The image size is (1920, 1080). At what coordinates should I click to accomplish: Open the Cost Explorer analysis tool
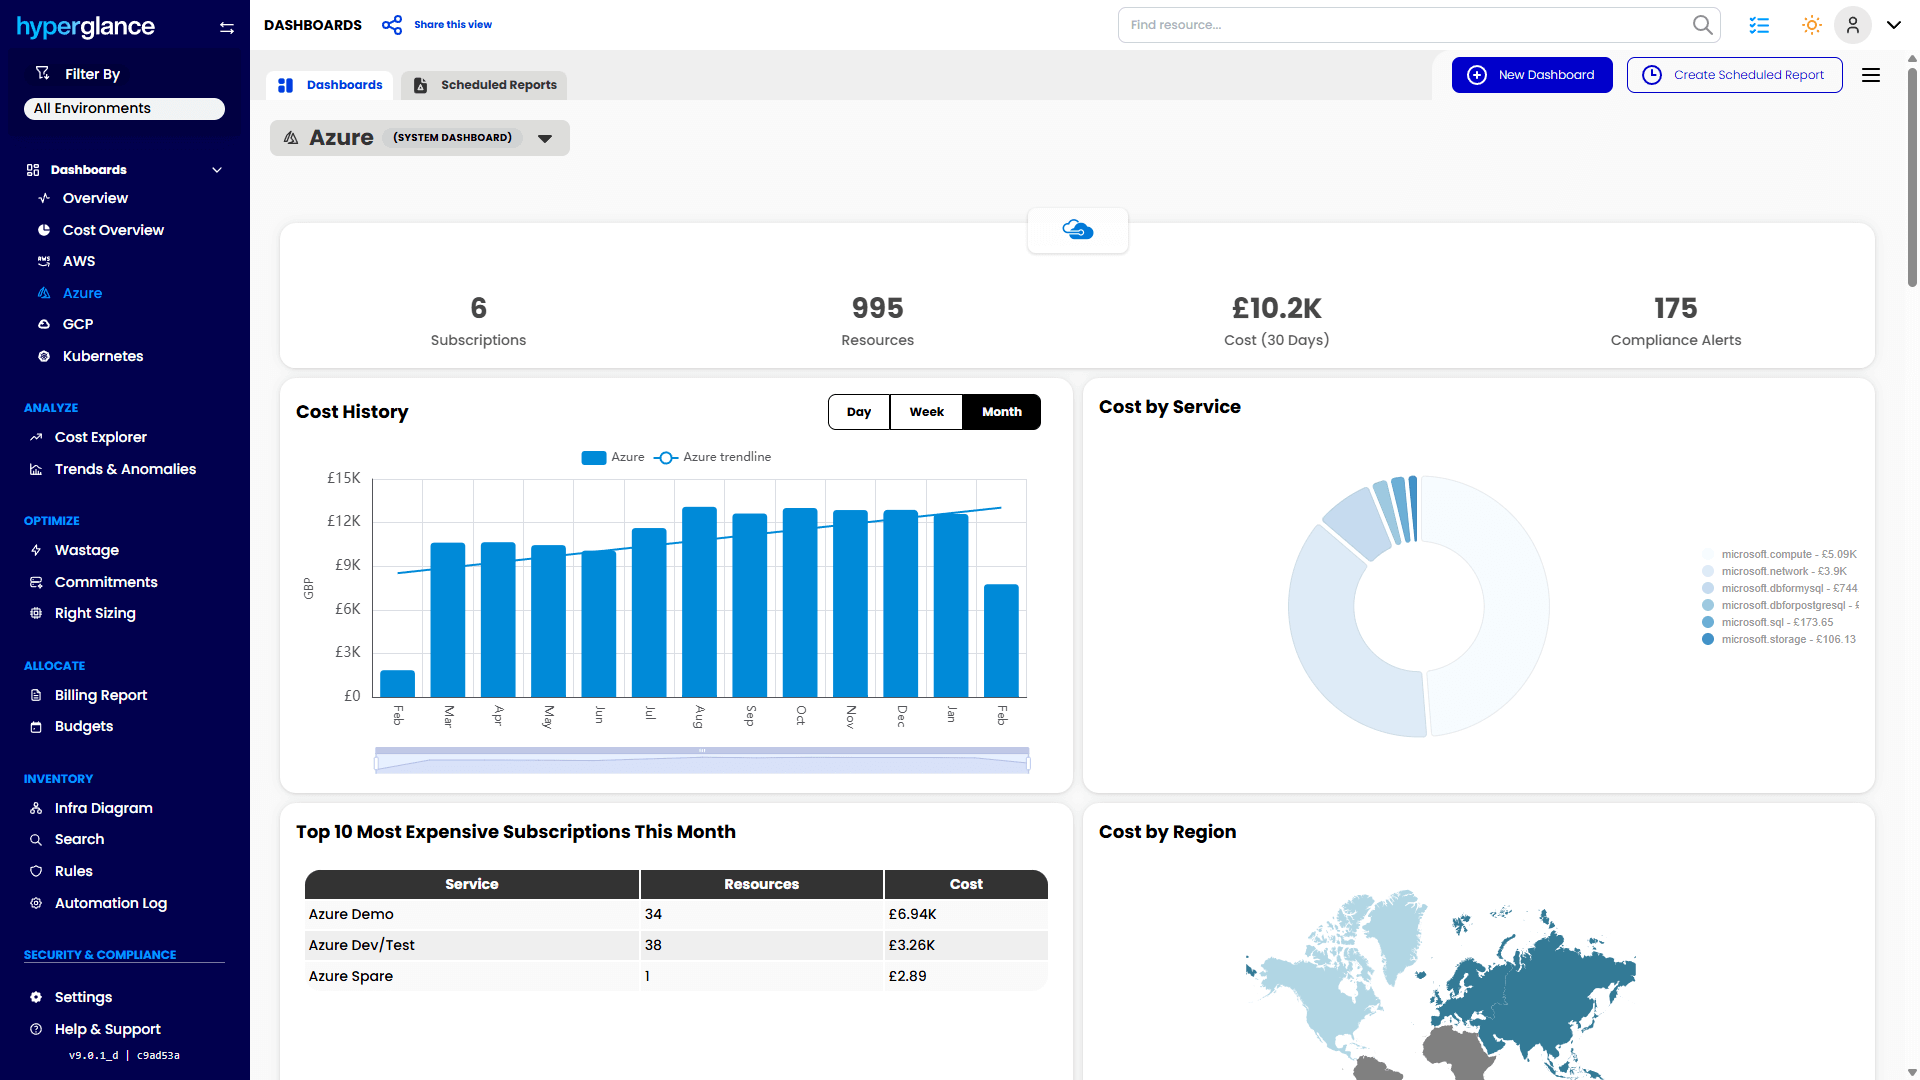pos(100,437)
